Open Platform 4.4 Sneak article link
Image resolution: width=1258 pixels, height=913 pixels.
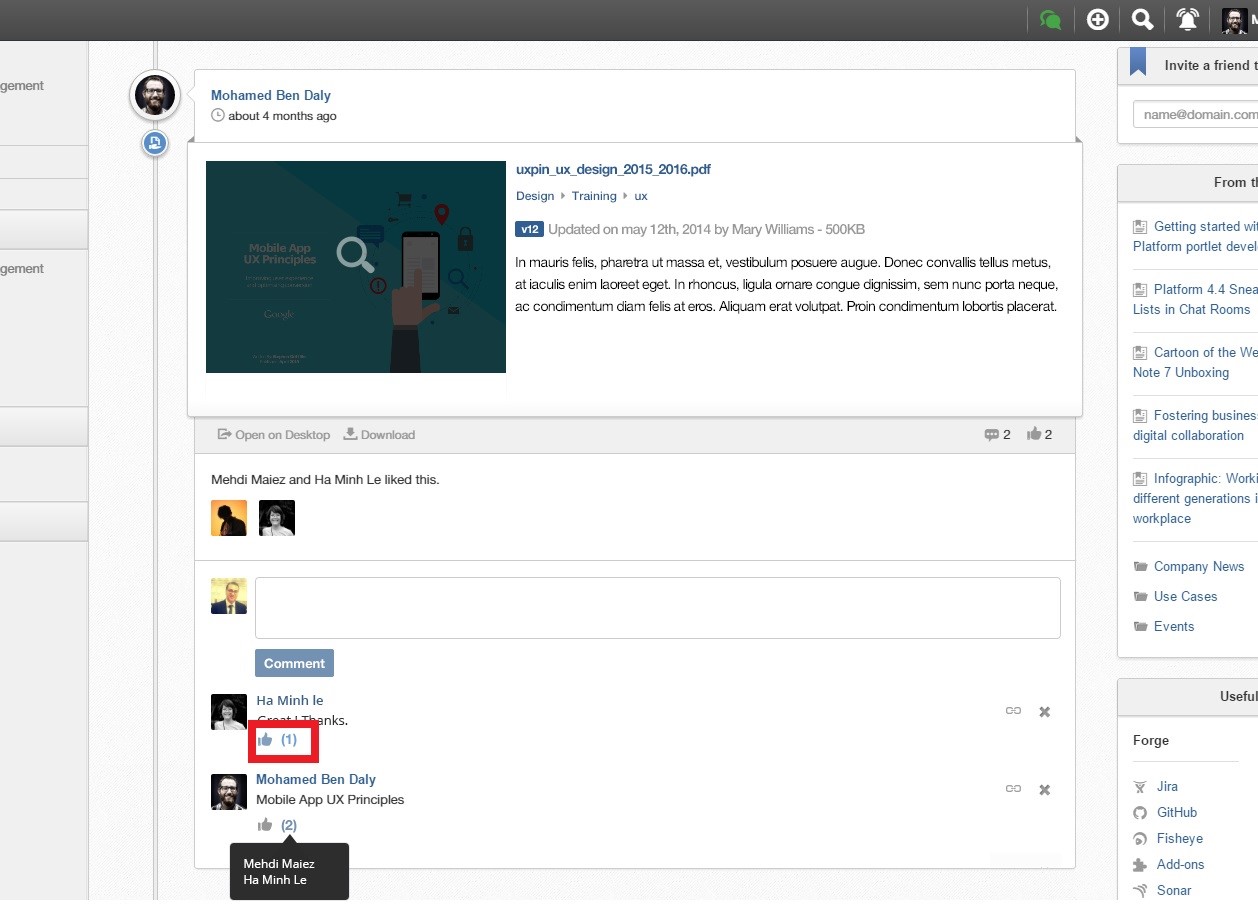[x=1195, y=299]
